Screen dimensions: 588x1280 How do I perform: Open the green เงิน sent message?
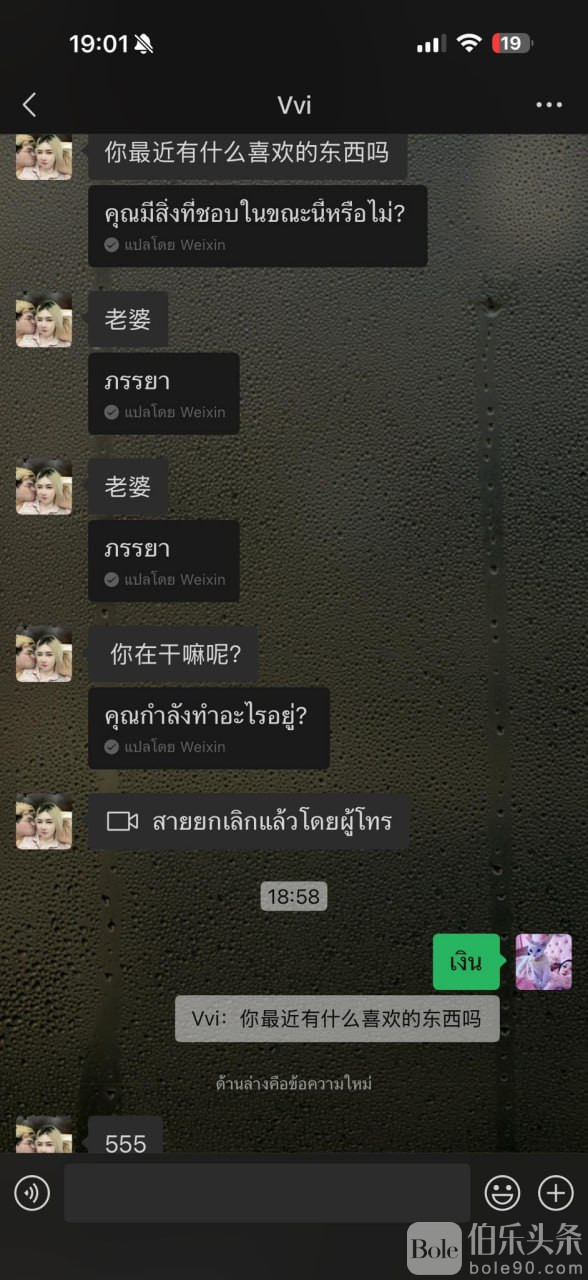click(466, 962)
